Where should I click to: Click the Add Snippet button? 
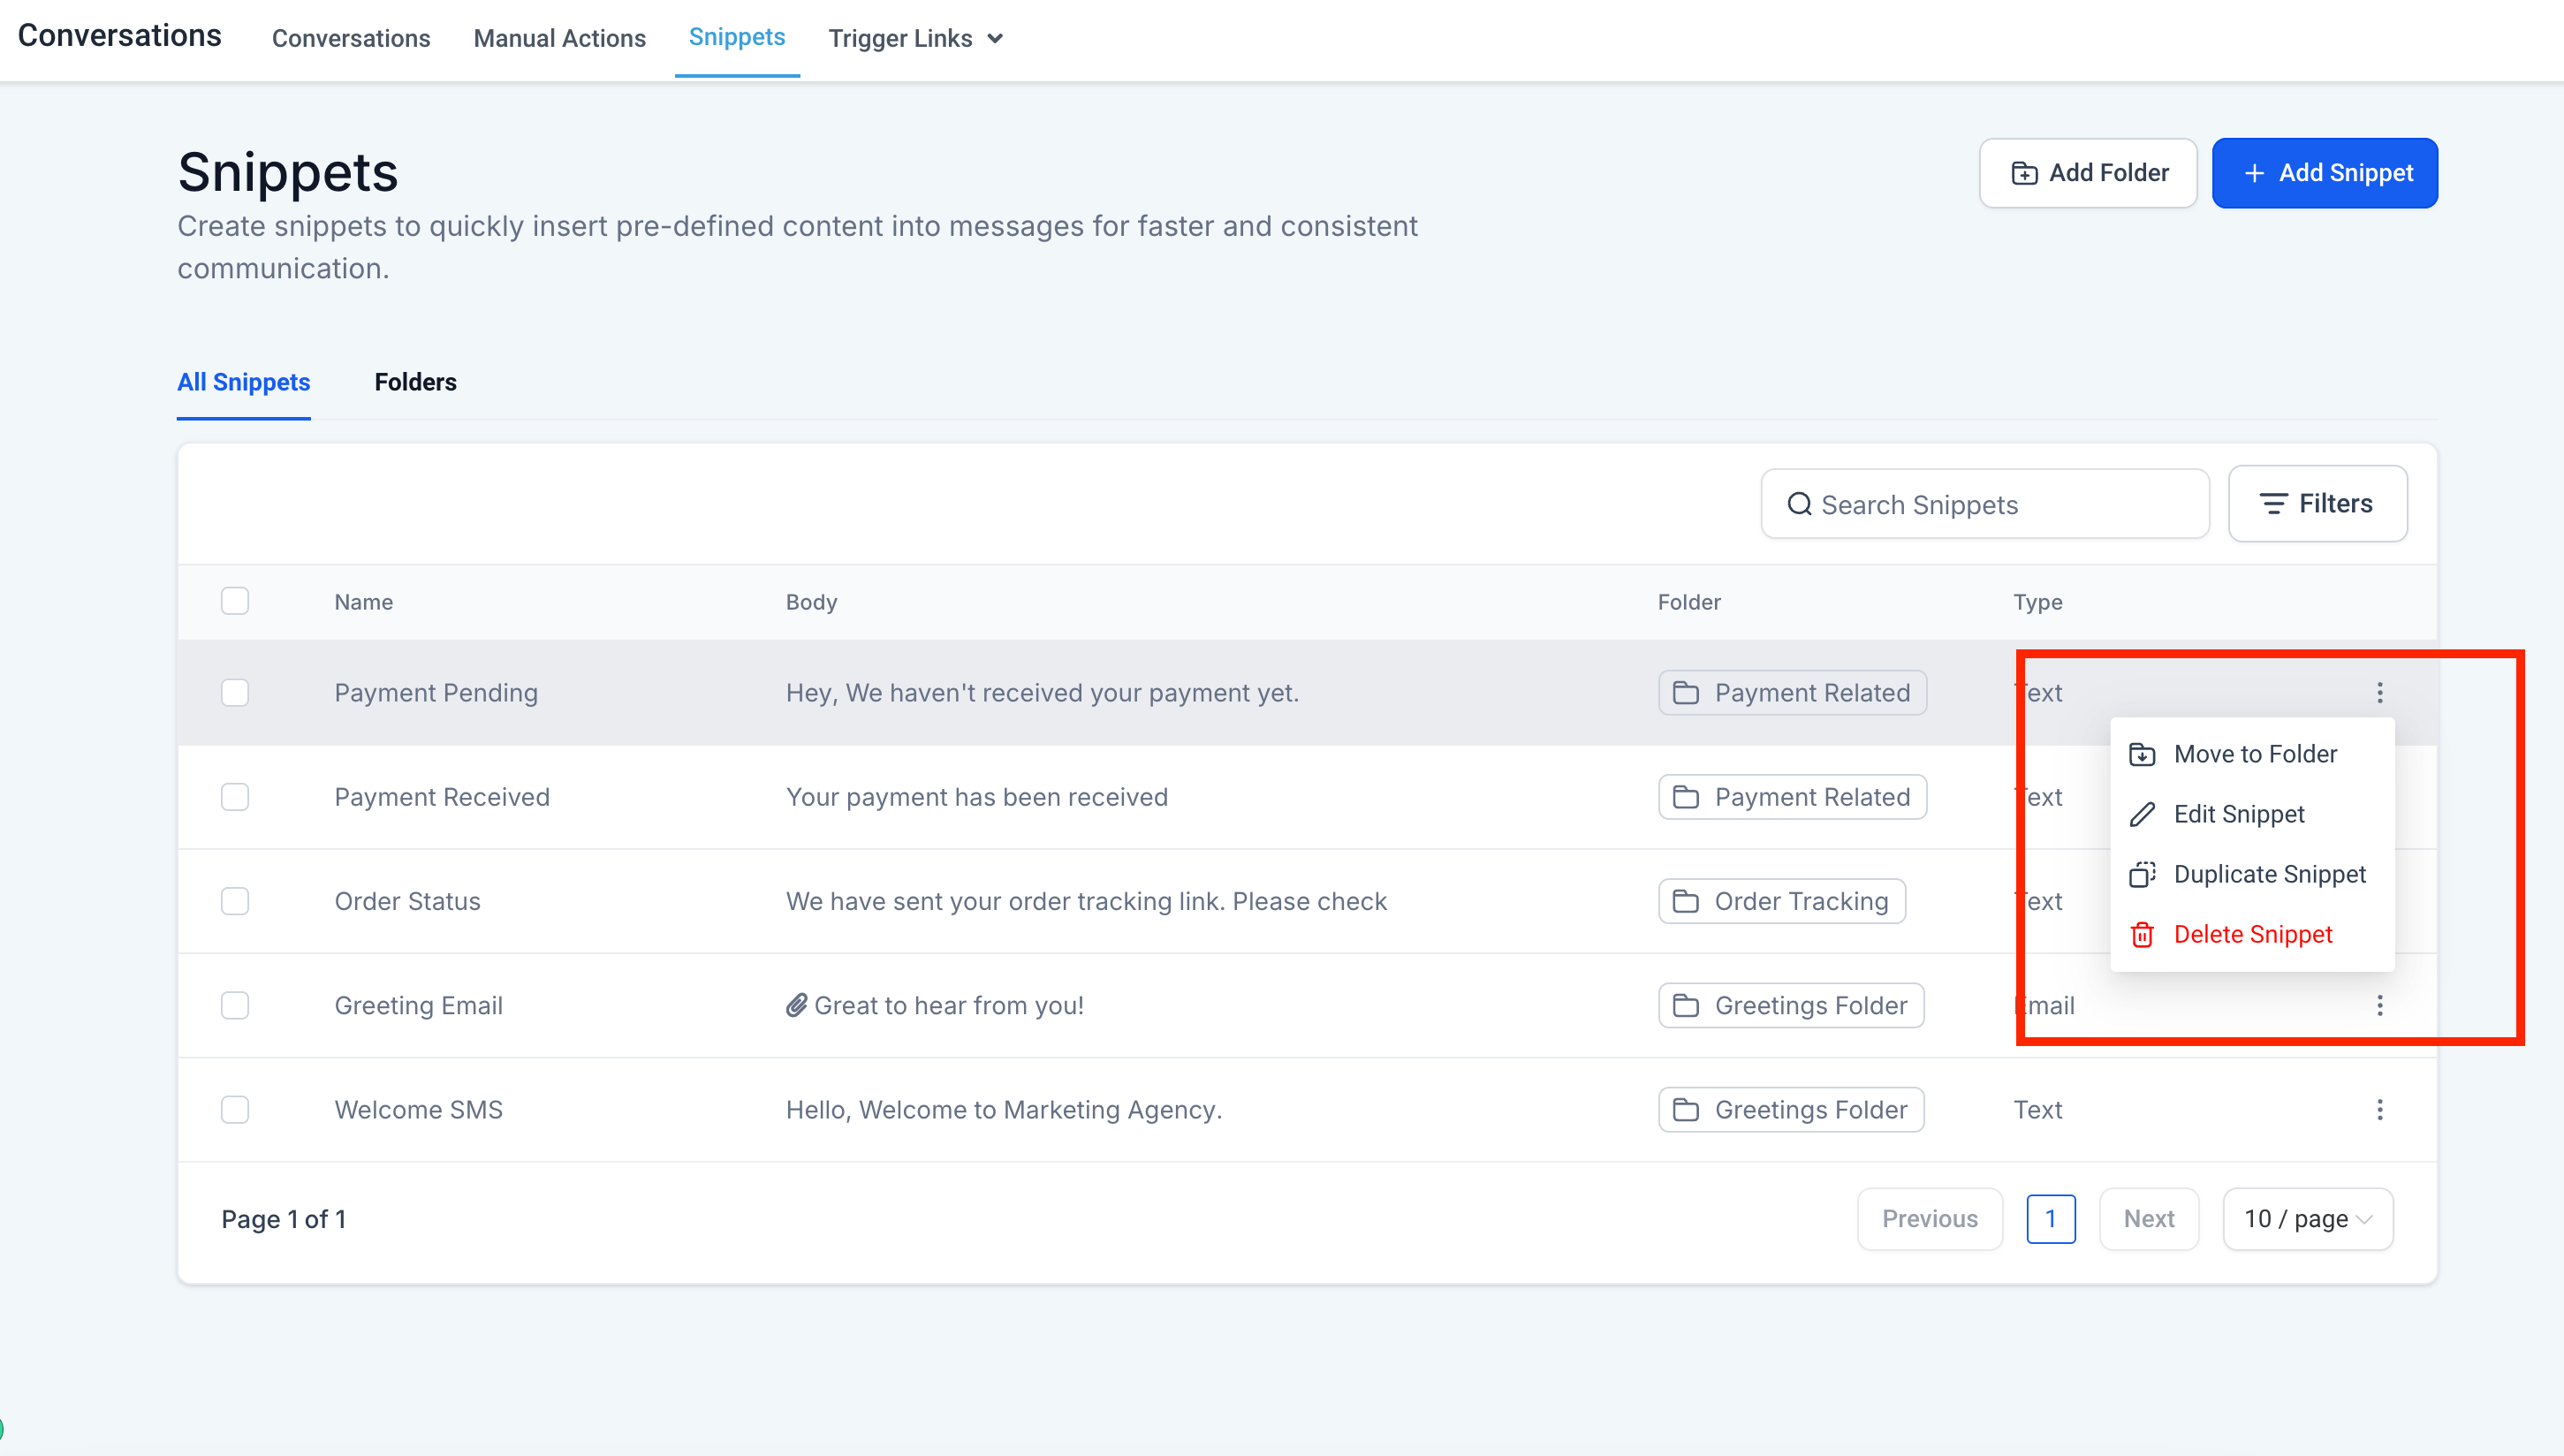(2324, 173)
